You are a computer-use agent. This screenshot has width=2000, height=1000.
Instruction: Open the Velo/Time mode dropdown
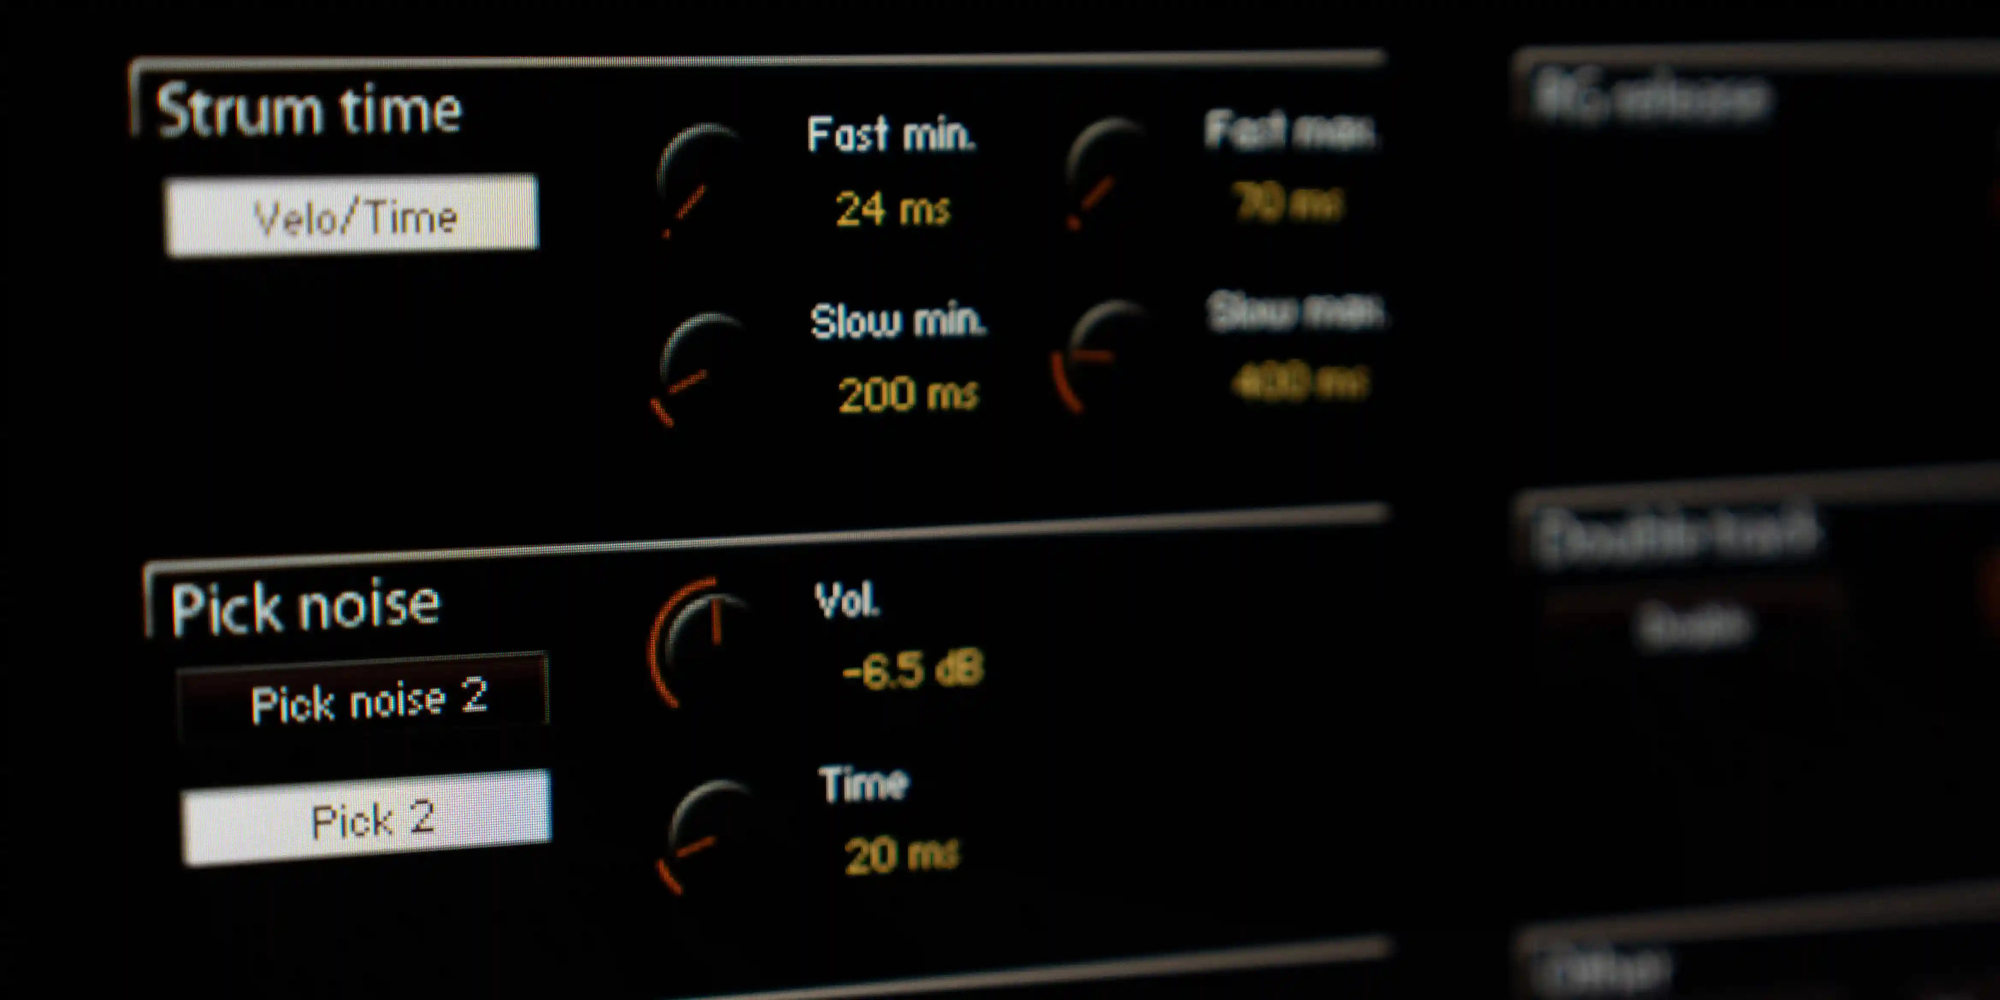351,215
